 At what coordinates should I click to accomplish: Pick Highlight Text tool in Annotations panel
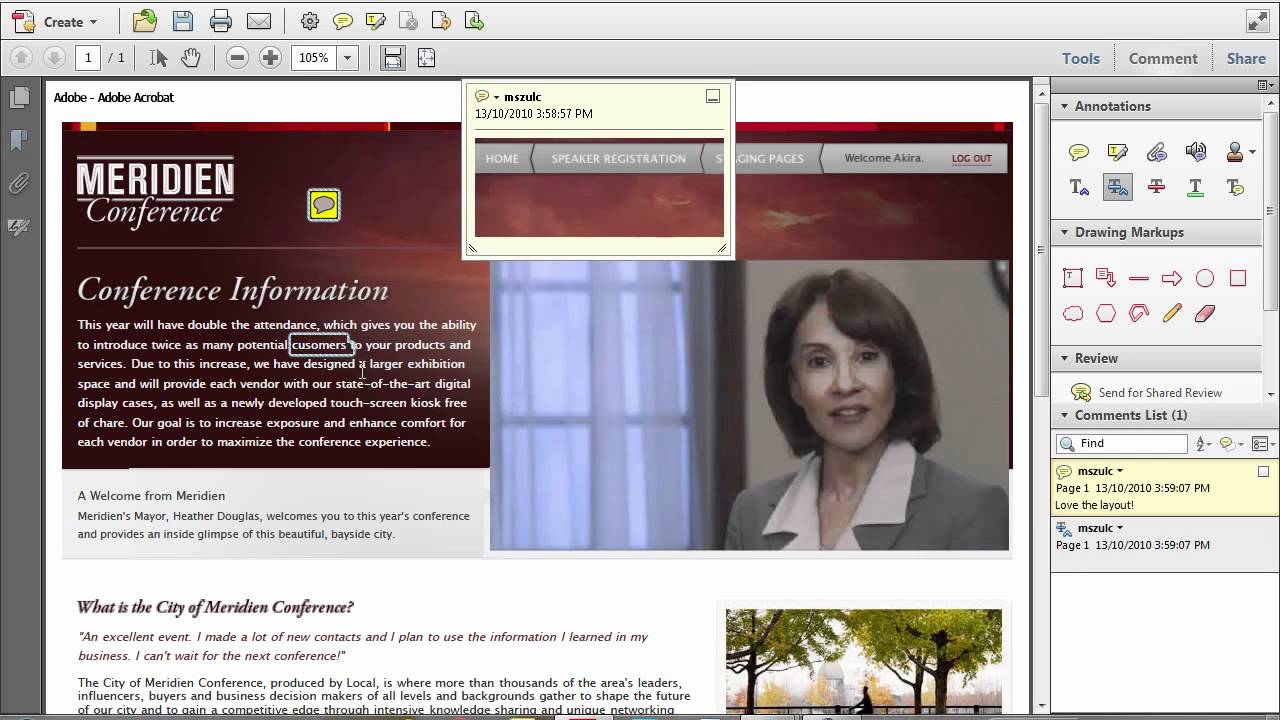1117,152
